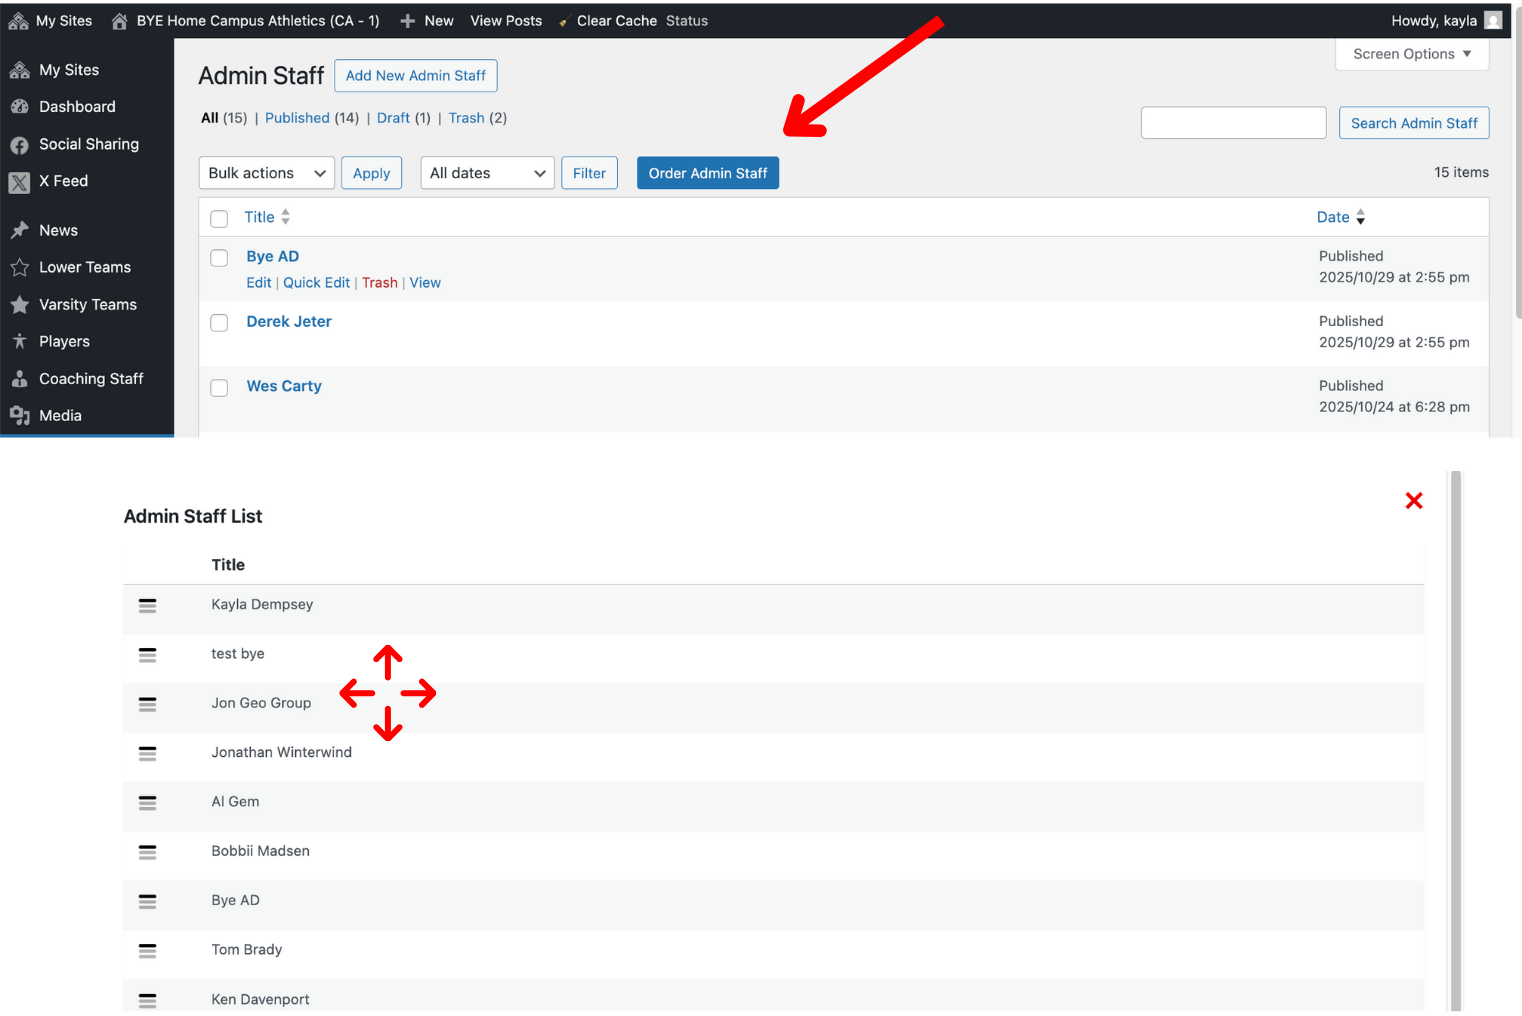This screenshot has width=1522, height=1016.
Task: Select Players from the sidebar
Action: click(63, 341)
